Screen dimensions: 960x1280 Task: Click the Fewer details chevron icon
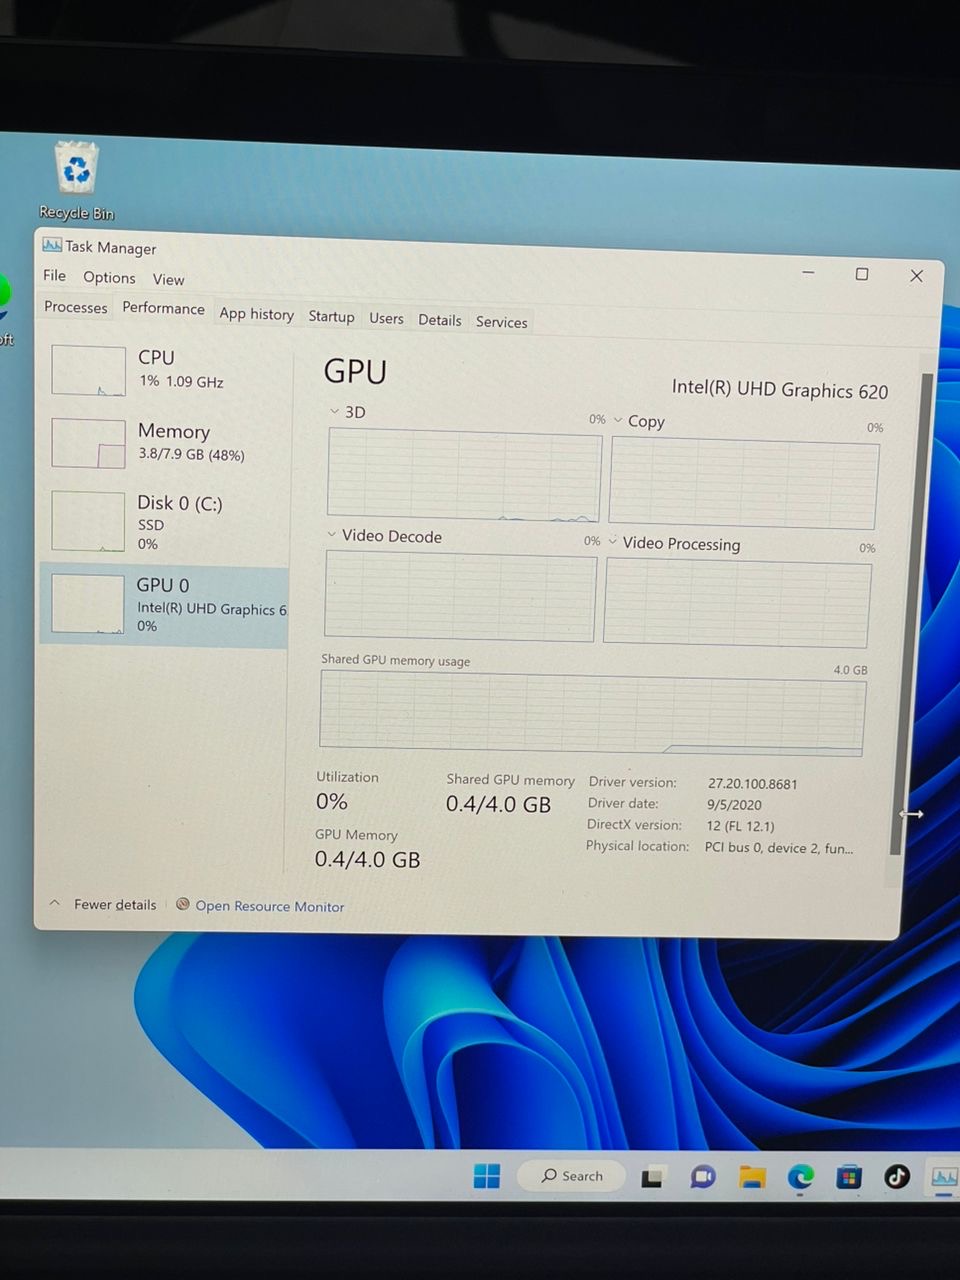(55, 903)
